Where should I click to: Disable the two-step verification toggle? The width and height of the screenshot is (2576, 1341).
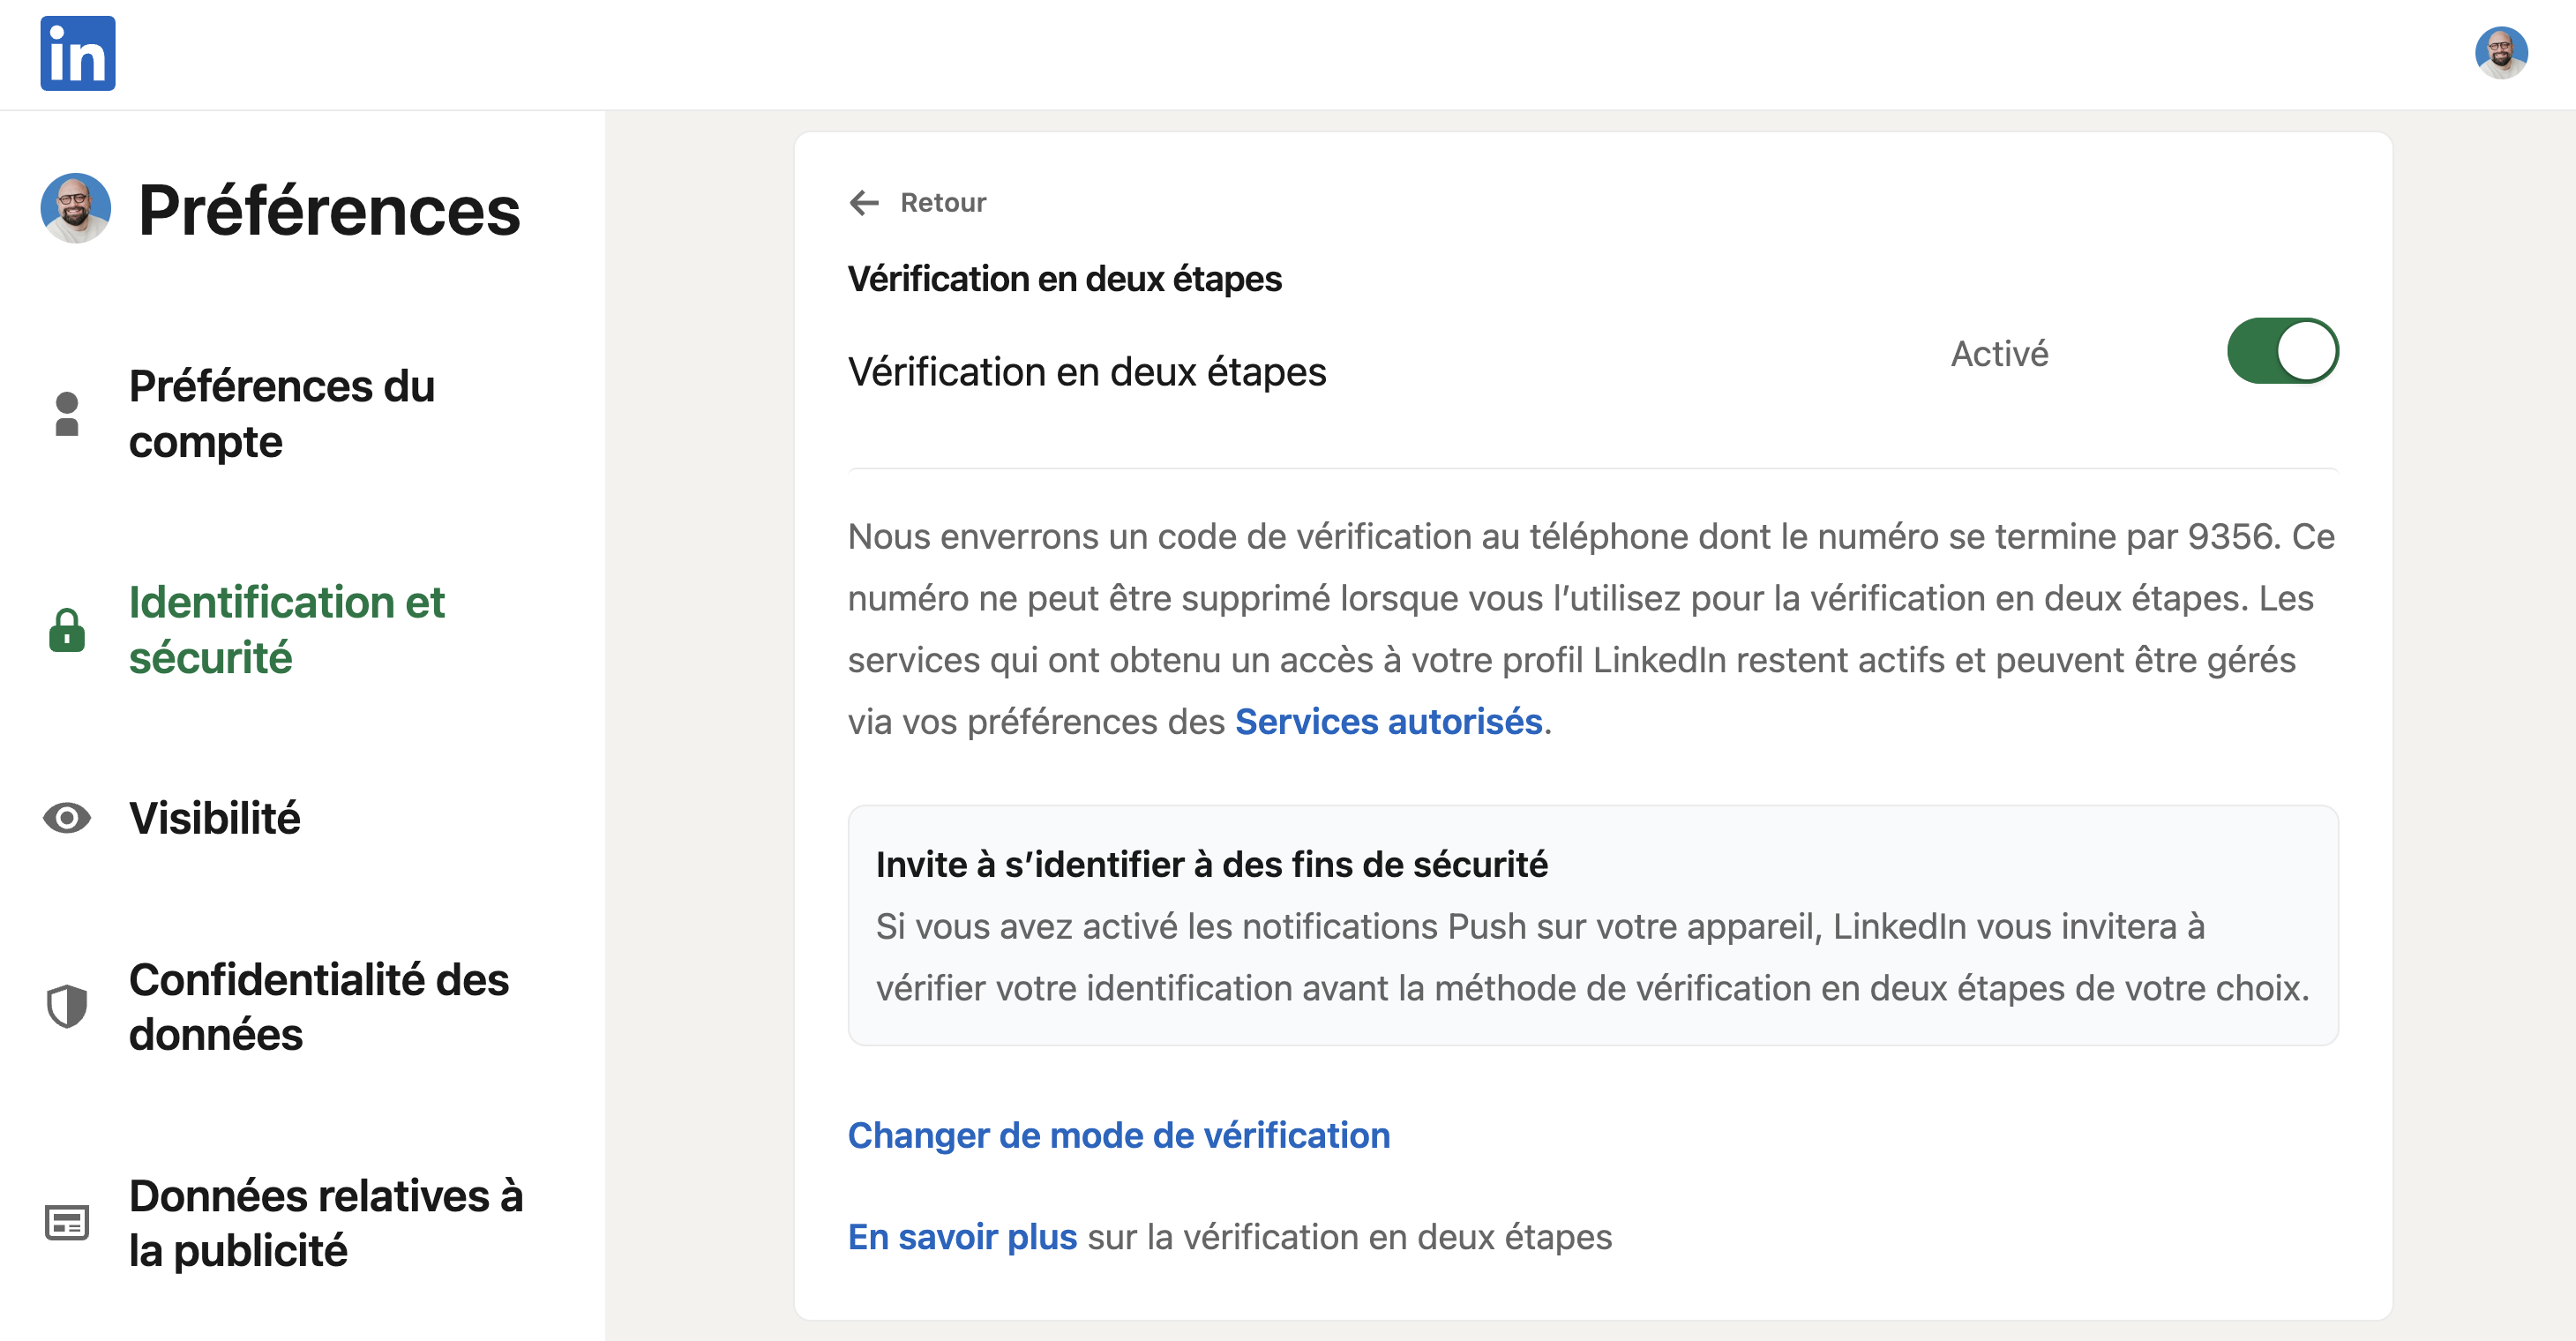[x=2282, y=351]
